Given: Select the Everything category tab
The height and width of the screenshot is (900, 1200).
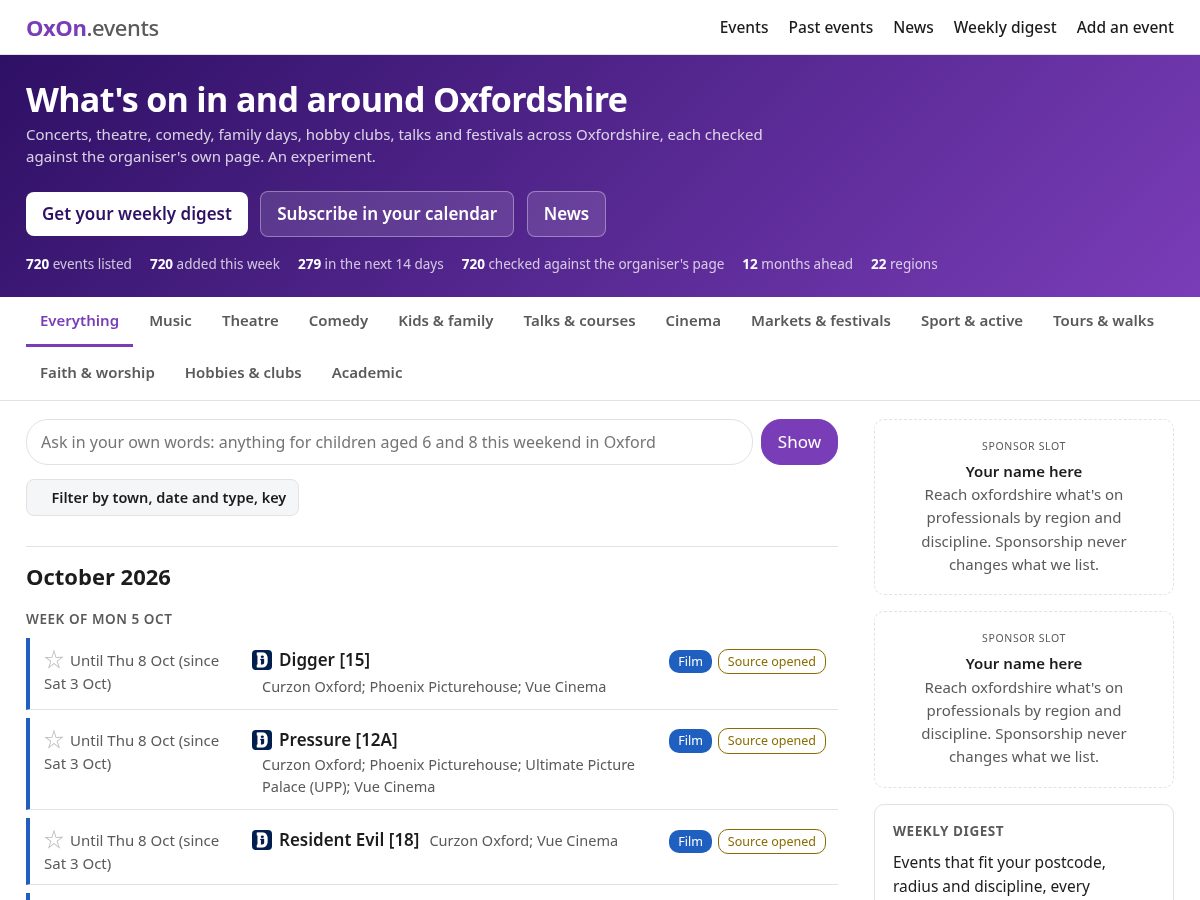Looking at the screenshot, I should [x=79, y=321].
